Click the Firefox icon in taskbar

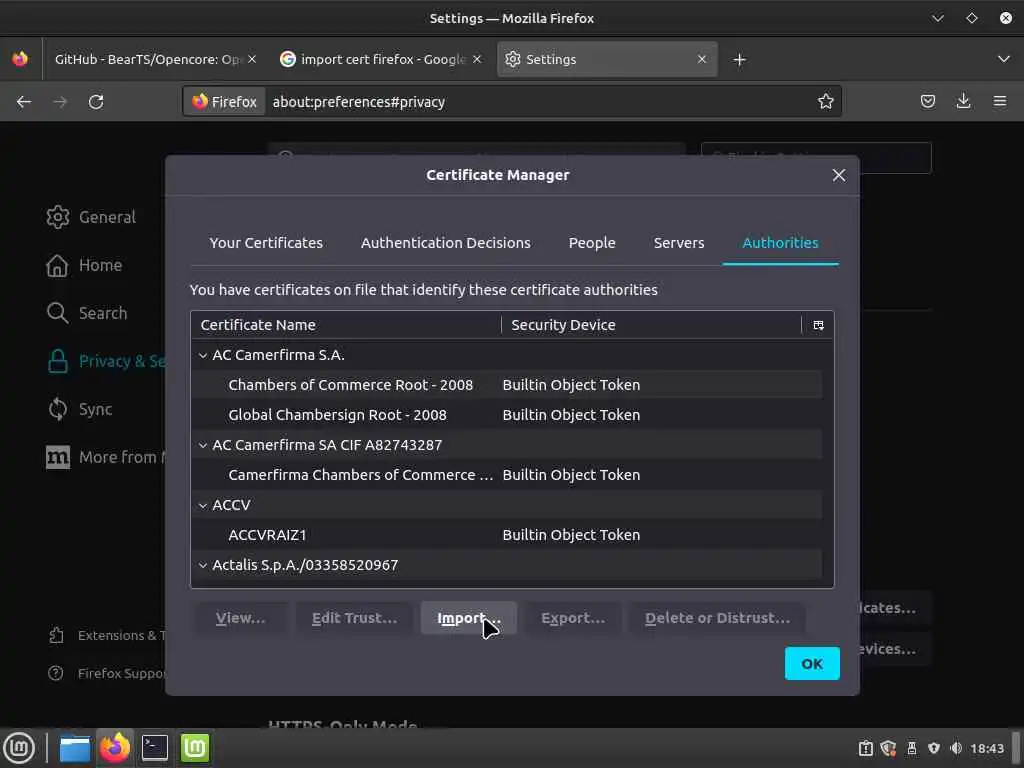point(115,748)
